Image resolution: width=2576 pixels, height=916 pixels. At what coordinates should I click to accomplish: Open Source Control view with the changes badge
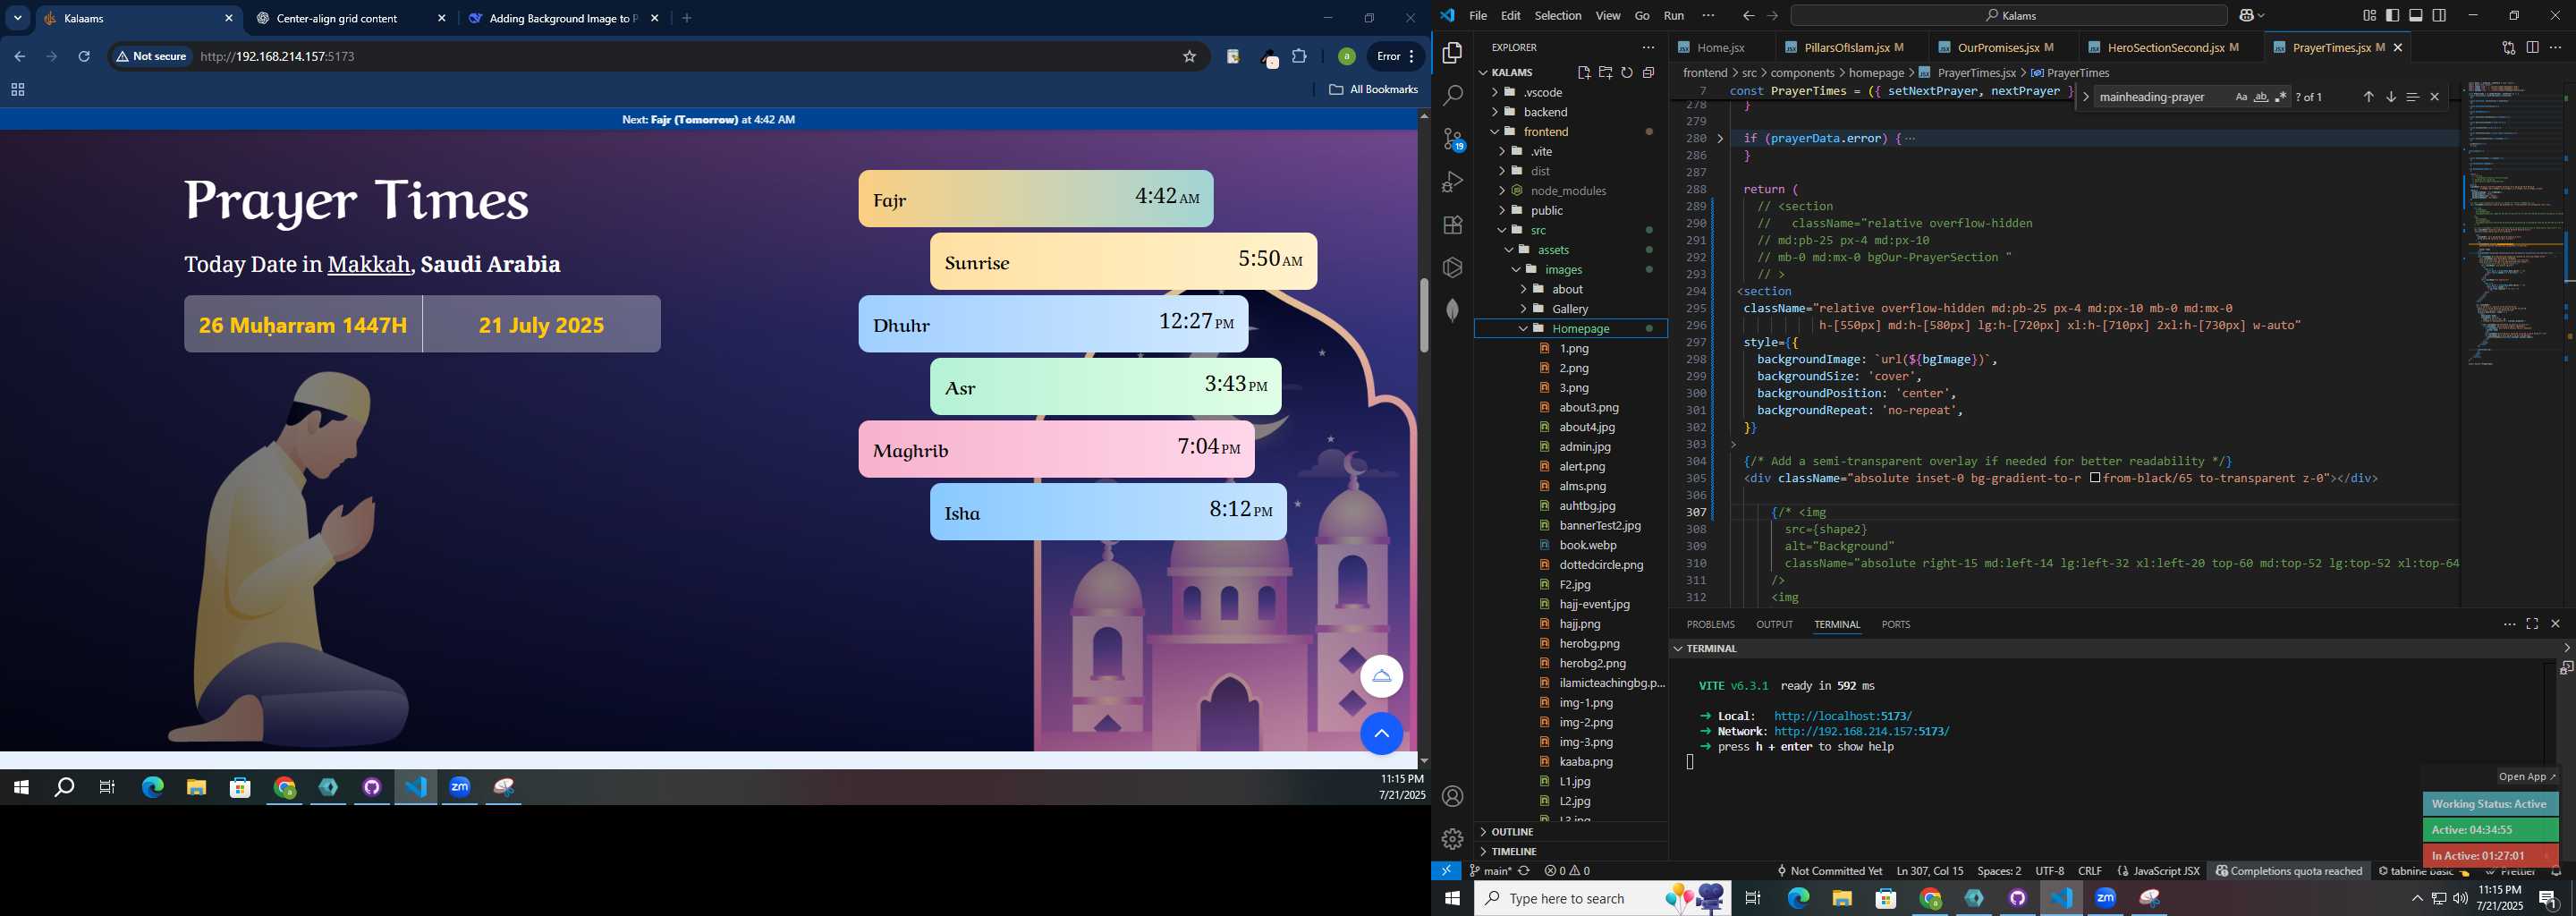pyautogui.click(x=1453, y=139)
